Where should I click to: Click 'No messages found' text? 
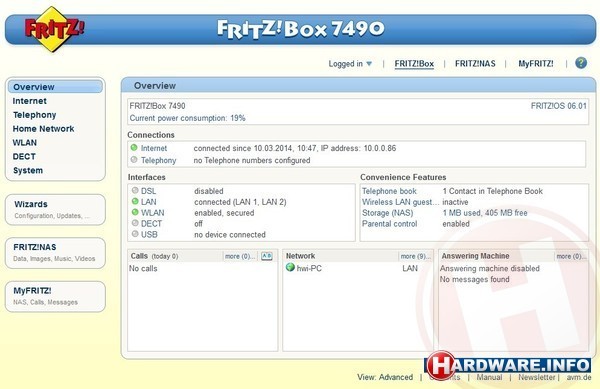(x=475, y=279)
